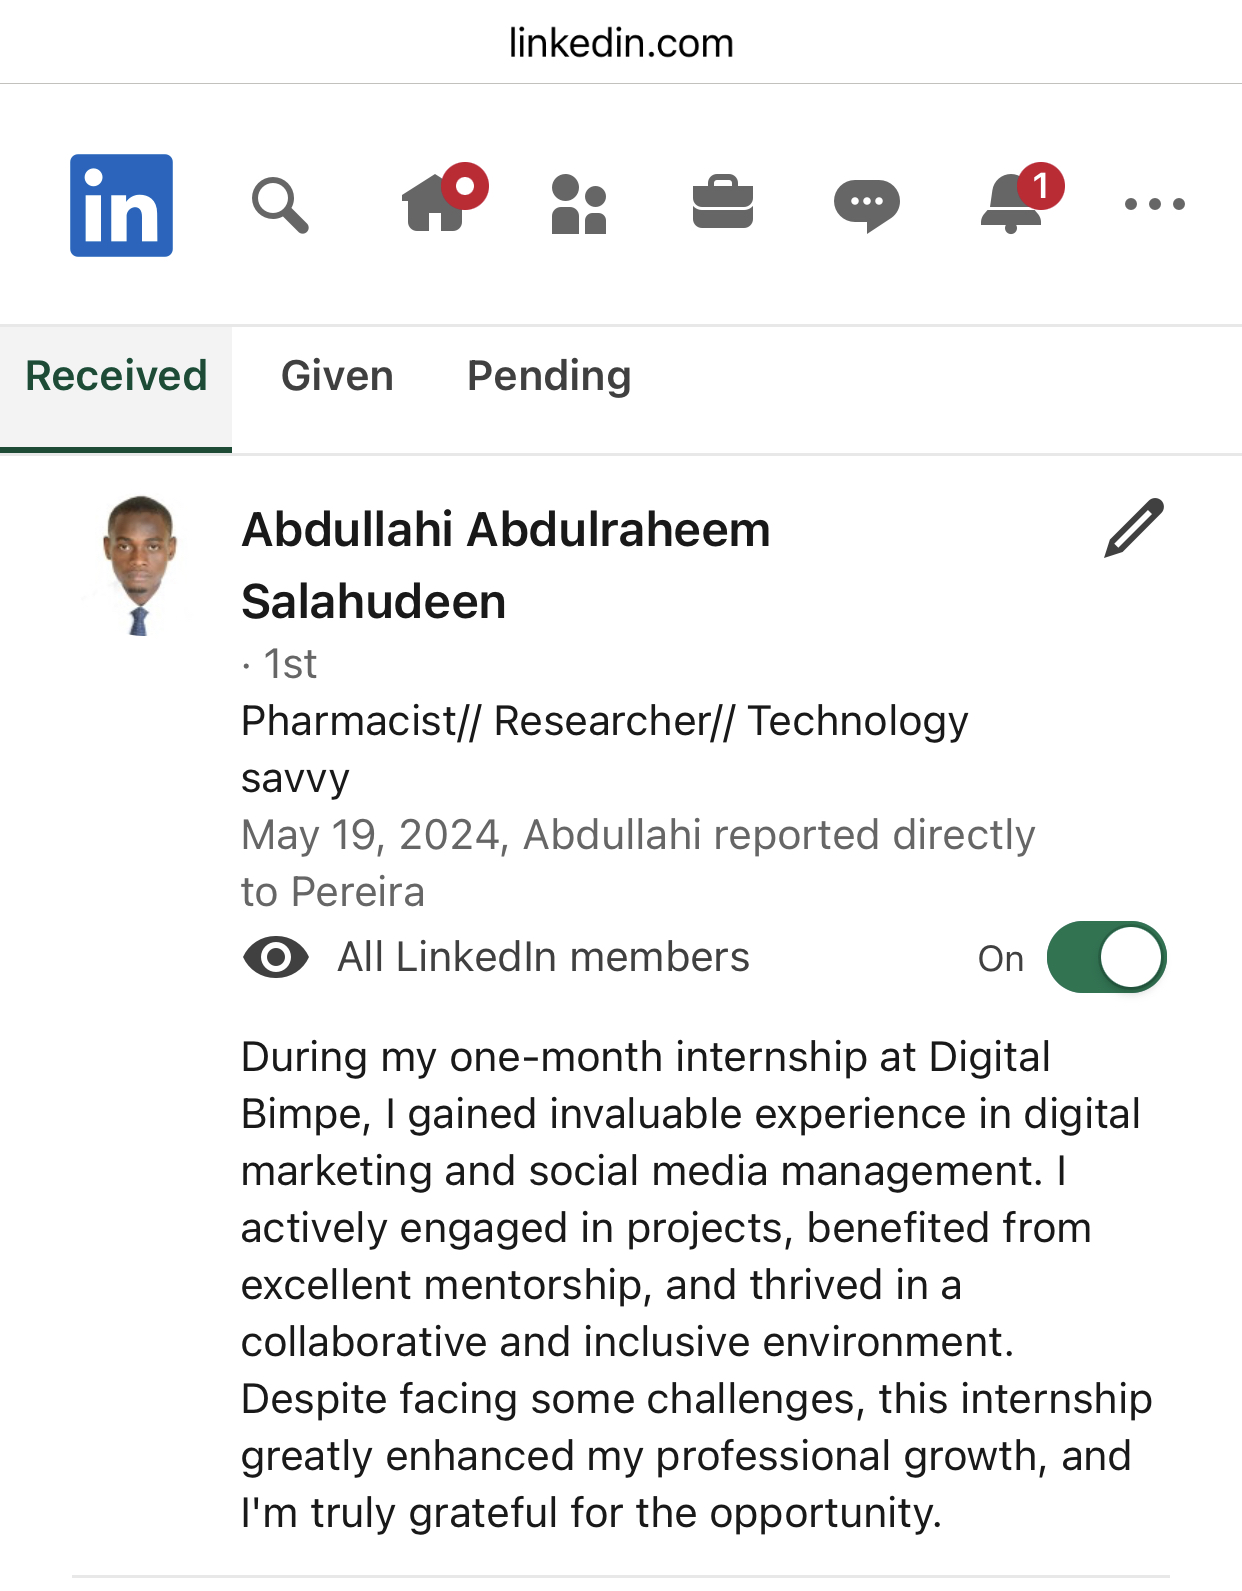Click the eye visibility icon

click(276, 957)
